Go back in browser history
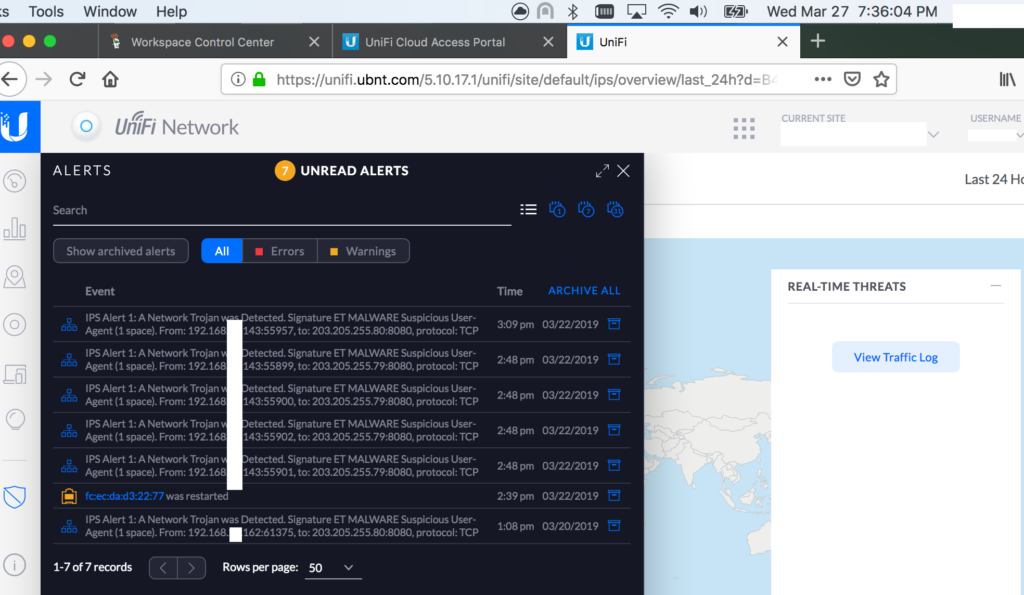The width and height of the screenshot is (1024, 595). point(10,79)
